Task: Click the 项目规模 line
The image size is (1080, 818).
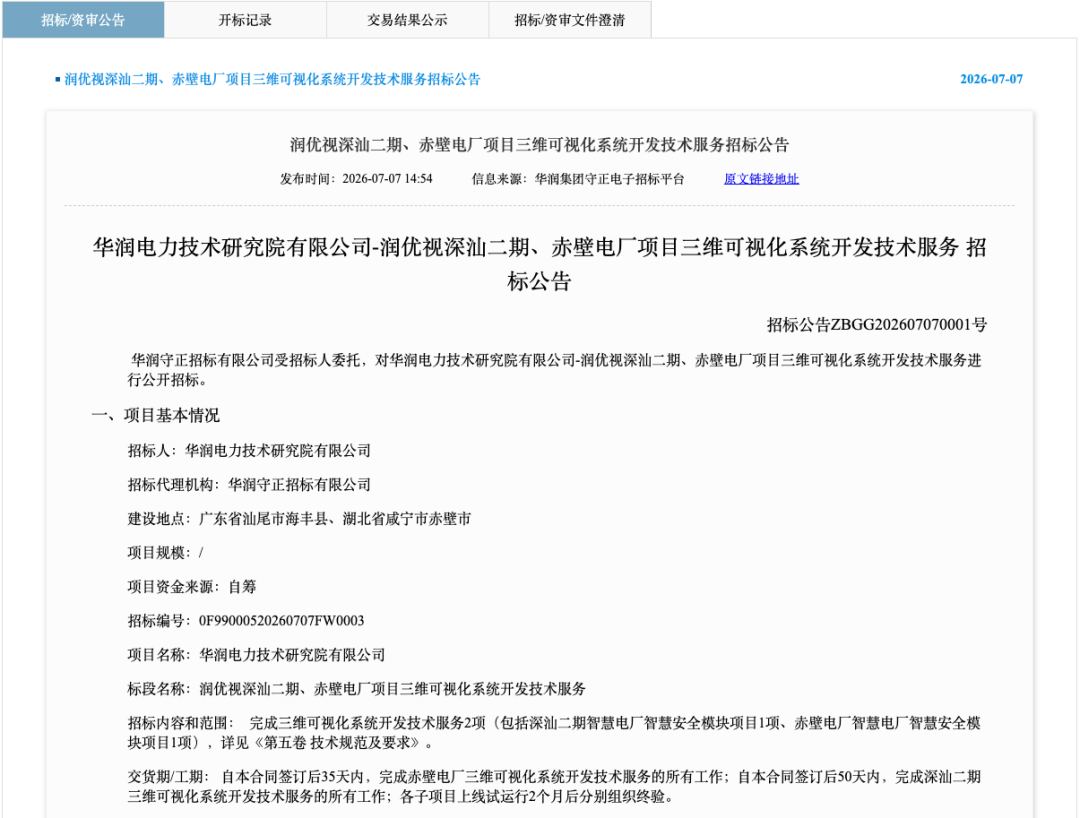Action: (x=165, y=553)
